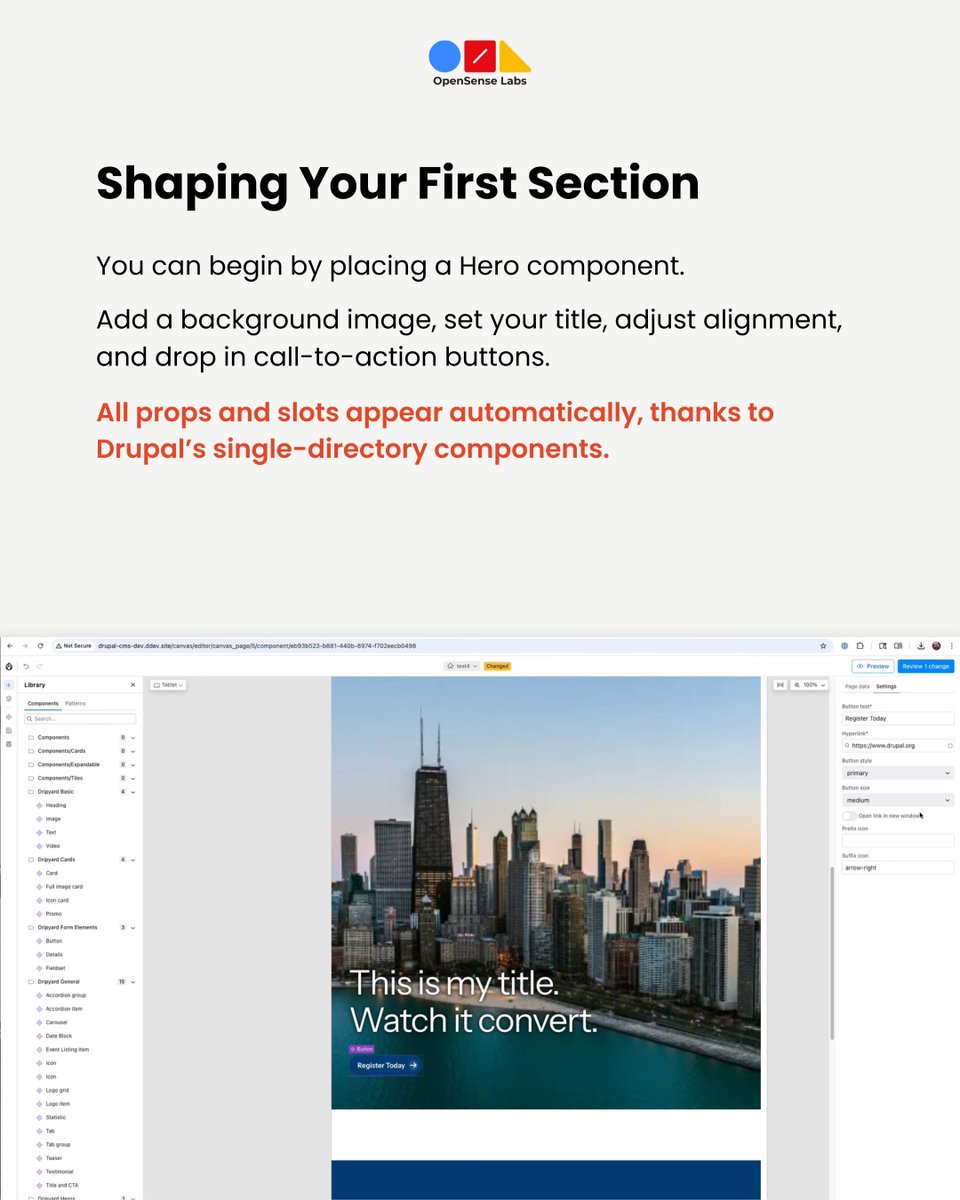Bookmark this page with the star icon

click(823, 646)
